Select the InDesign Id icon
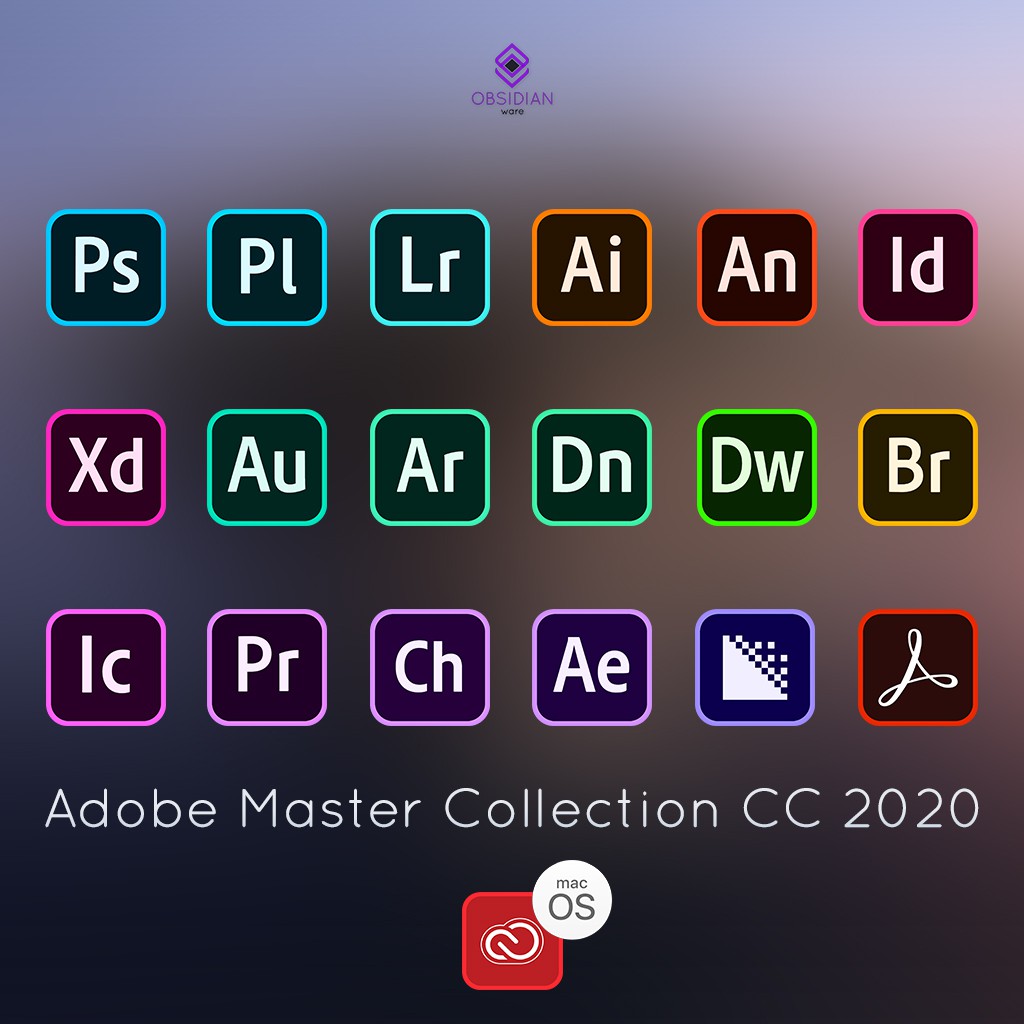 click(x=918, y=267)
